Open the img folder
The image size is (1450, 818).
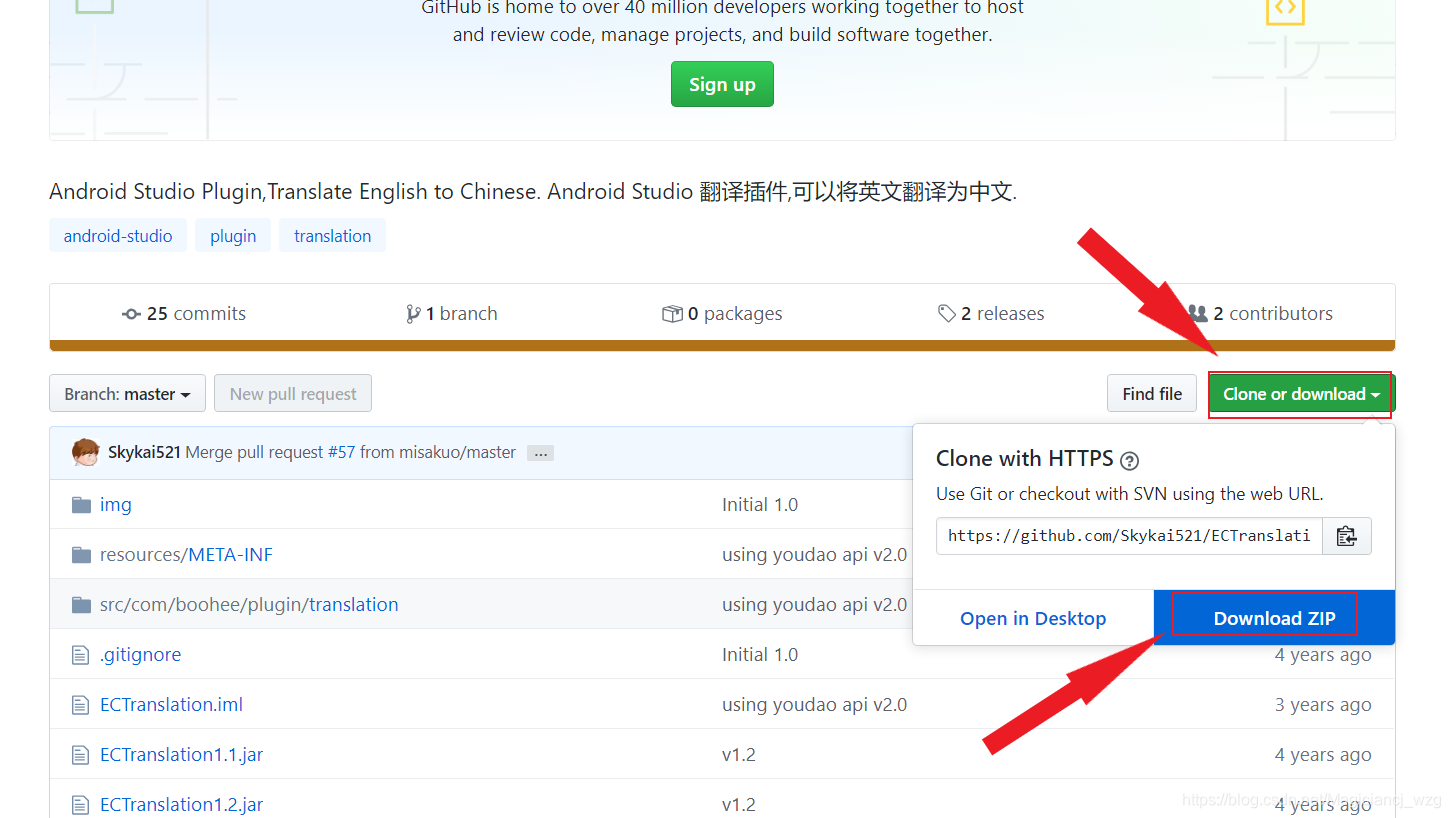[116, 504]
